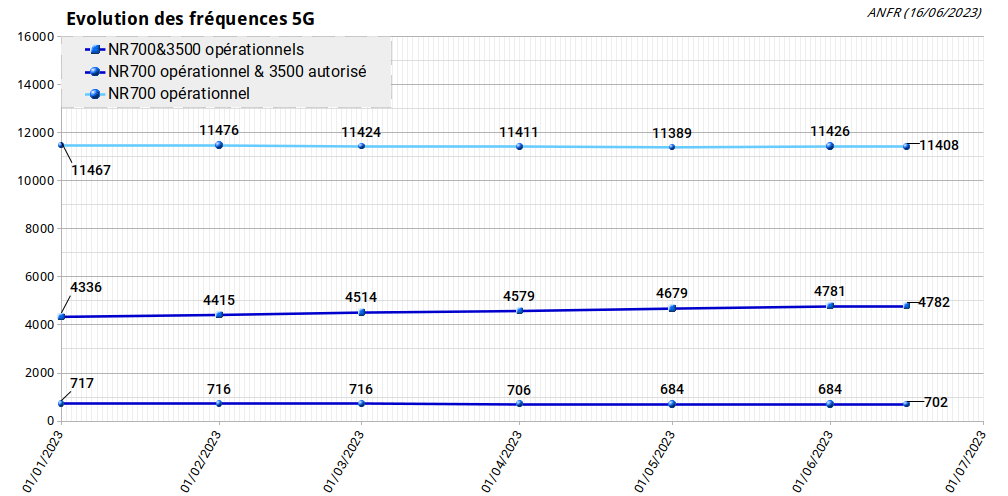Click x-axis date 01/06/2023

tap(813, 461)
